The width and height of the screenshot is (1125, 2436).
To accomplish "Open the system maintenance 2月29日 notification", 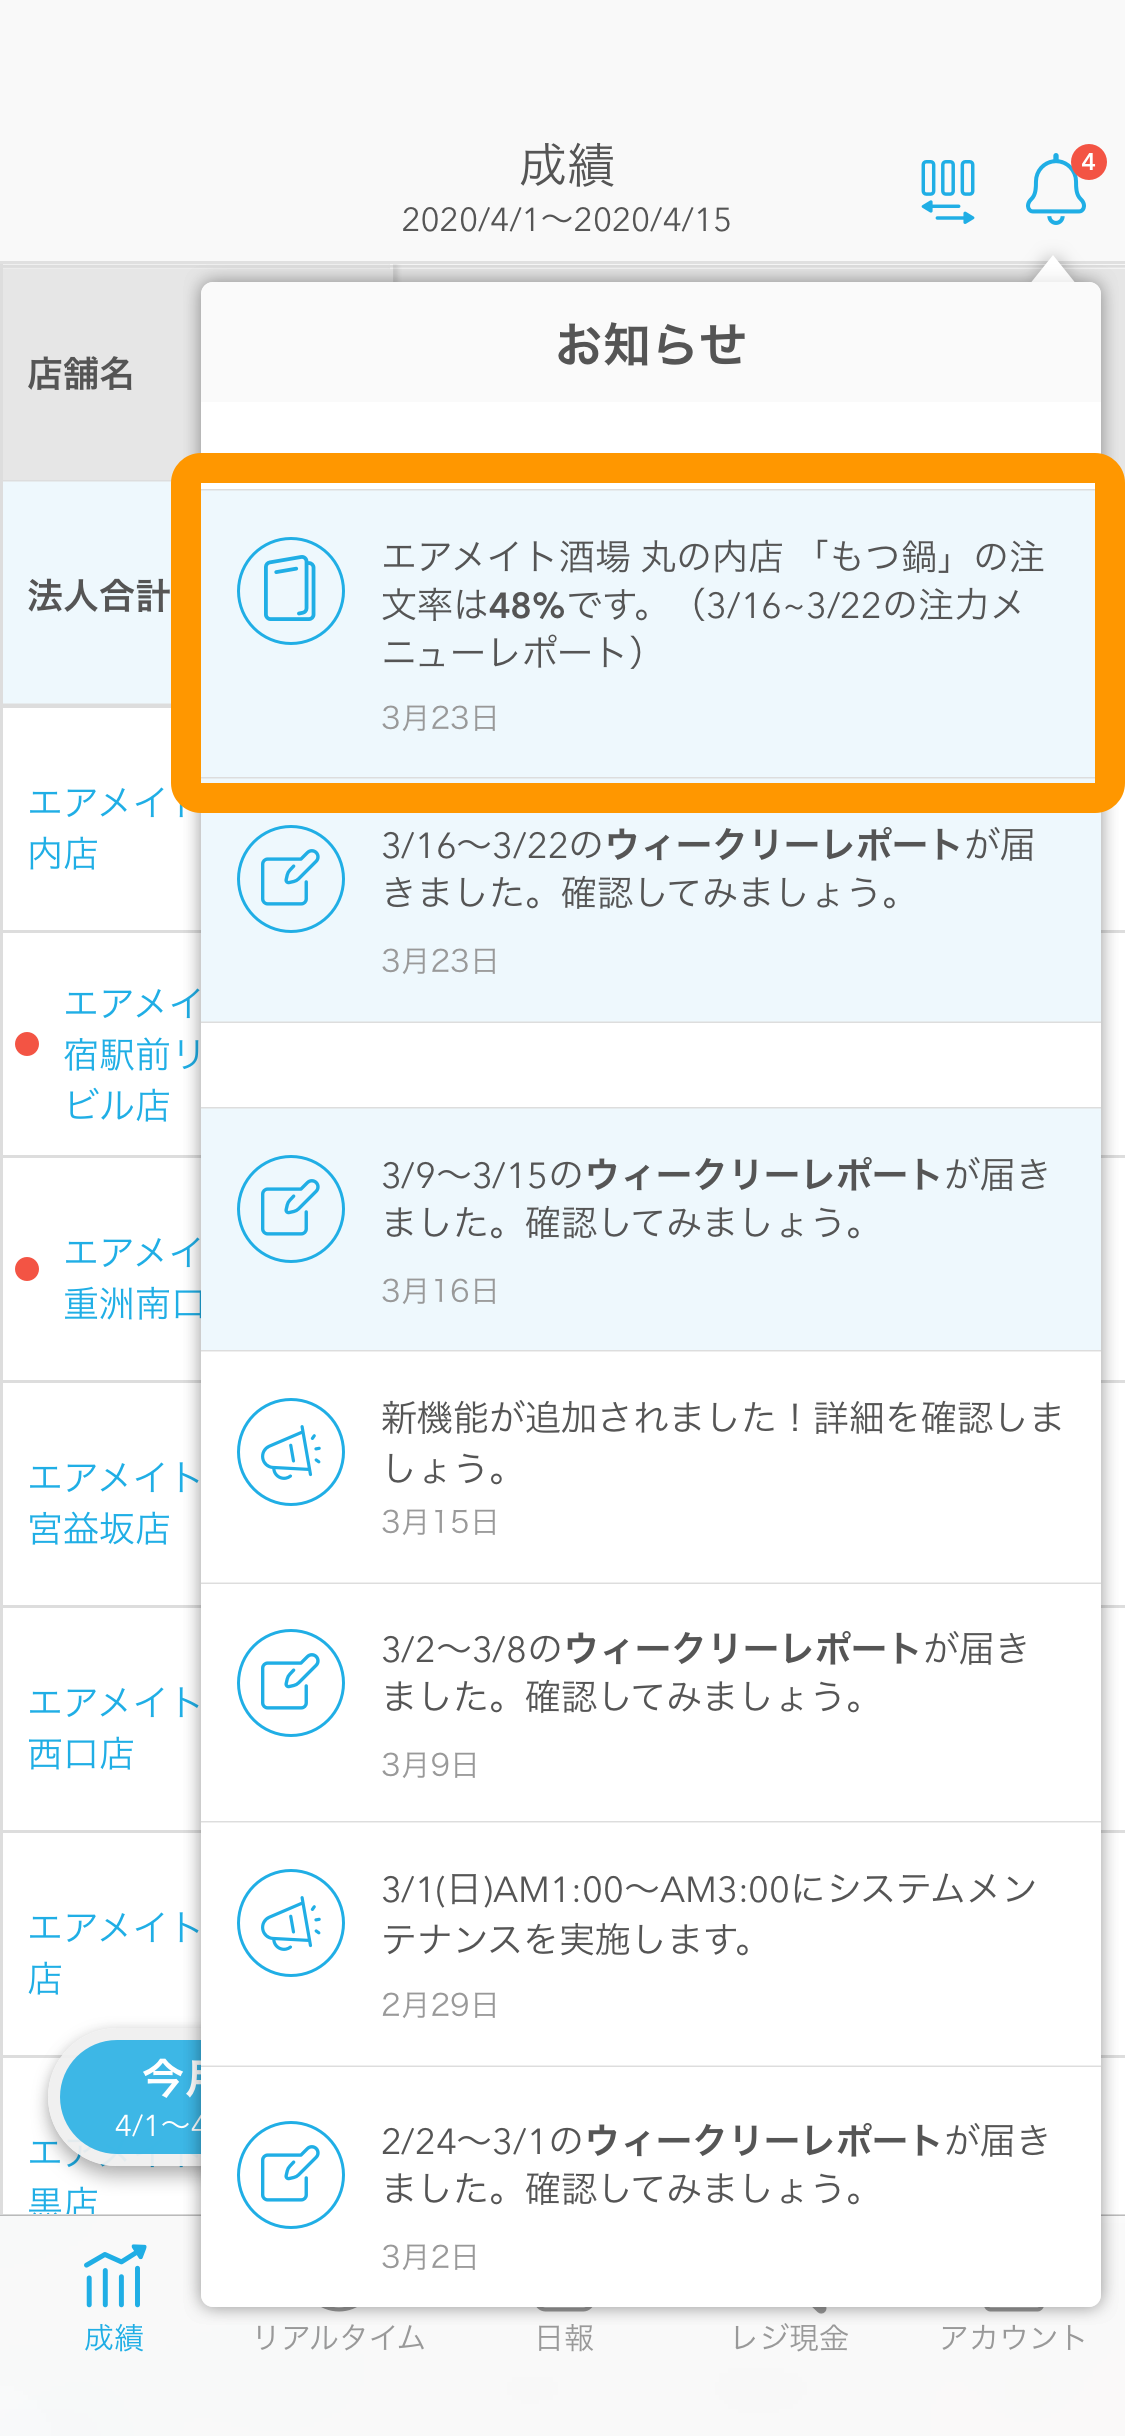I will tap(651, 1944).
